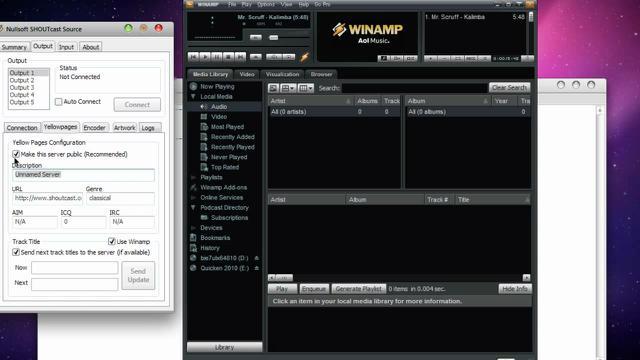Open the Connection sub-tab
Viewport: 640px width, 360px height.
(x=22, y=128)
